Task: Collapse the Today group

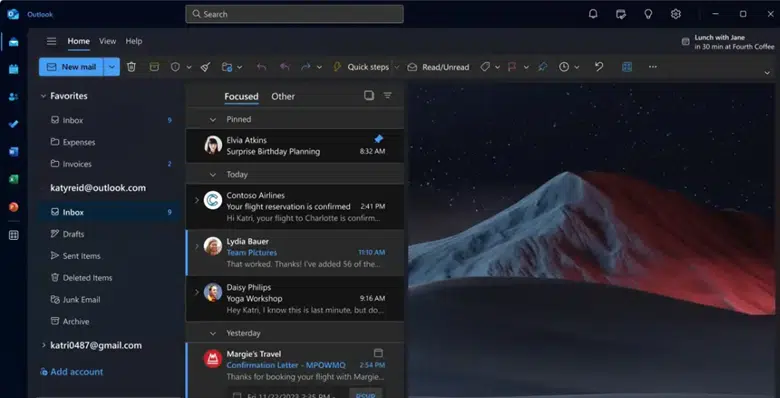Action: 213,175
